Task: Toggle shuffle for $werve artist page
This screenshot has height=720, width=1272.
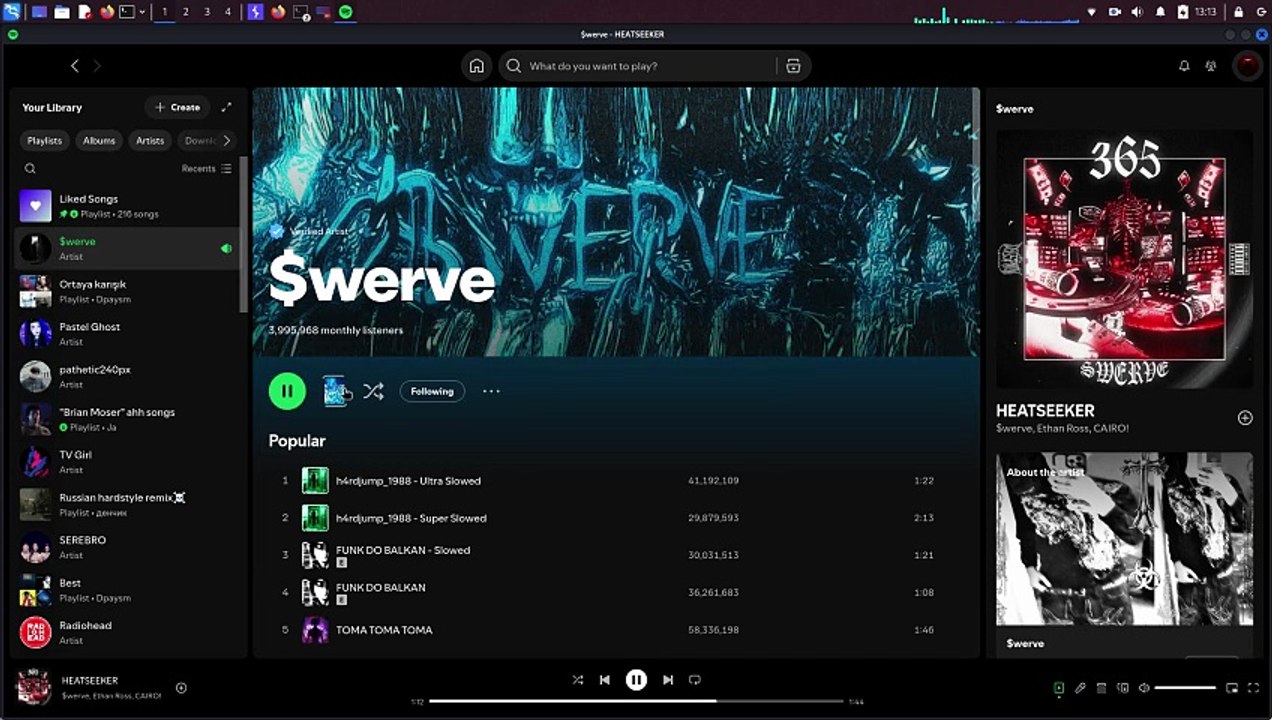Action: tap(373, 391)
